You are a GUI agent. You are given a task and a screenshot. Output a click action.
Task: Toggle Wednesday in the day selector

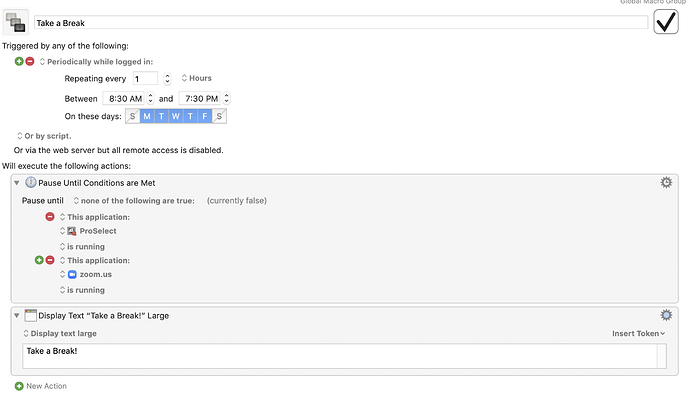pos(176,117)
